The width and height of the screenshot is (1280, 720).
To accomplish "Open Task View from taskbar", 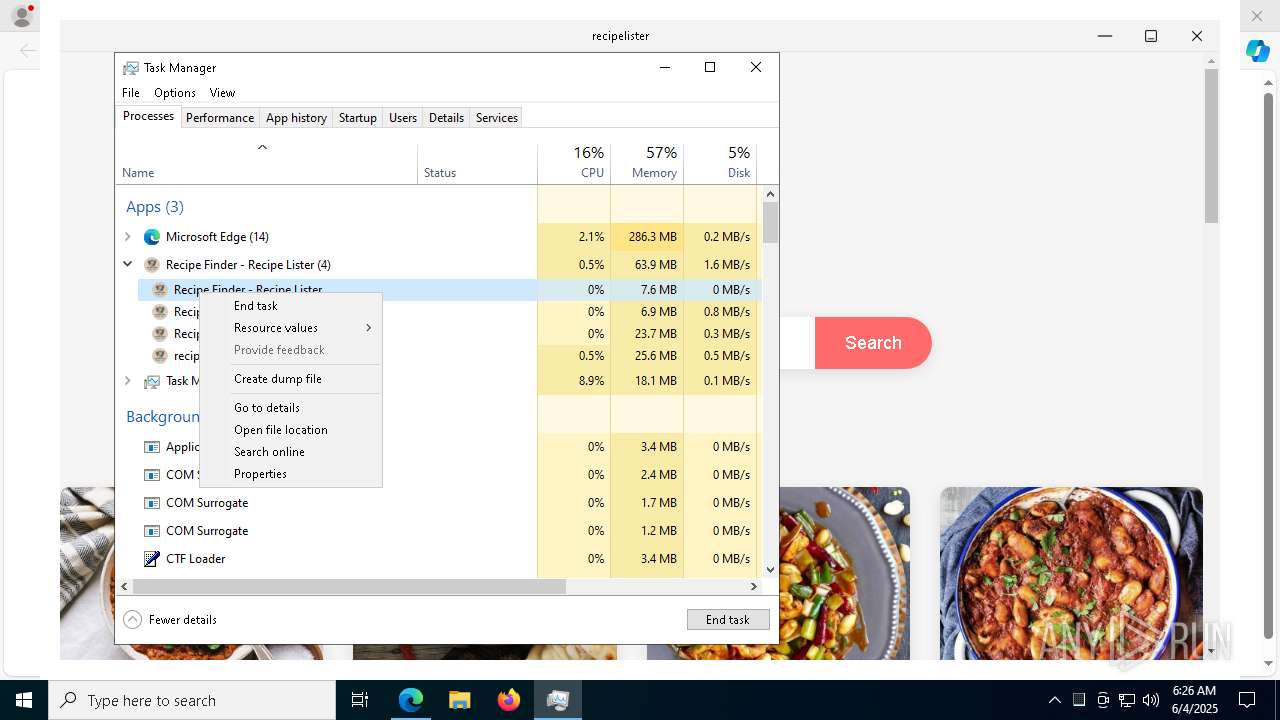I will pyautogui.click(x=360, y=700).
